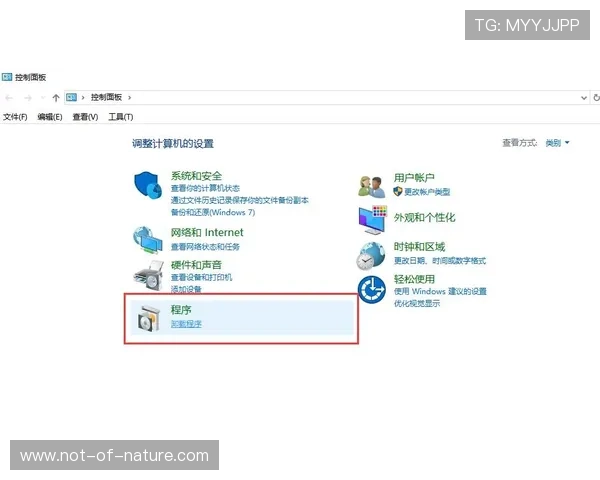Click Control Panel icon in address bar
The image size is (600, 480).
click(x=72, y=97)
